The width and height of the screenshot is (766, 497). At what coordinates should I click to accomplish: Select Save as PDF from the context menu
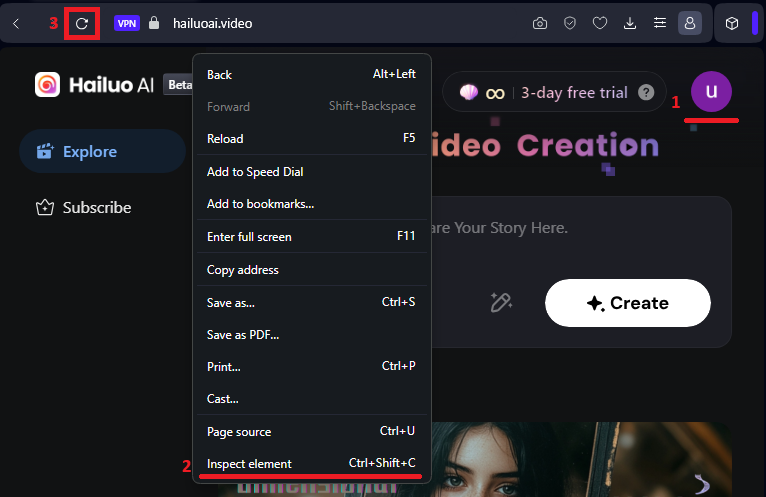click(x=243, y=335)
